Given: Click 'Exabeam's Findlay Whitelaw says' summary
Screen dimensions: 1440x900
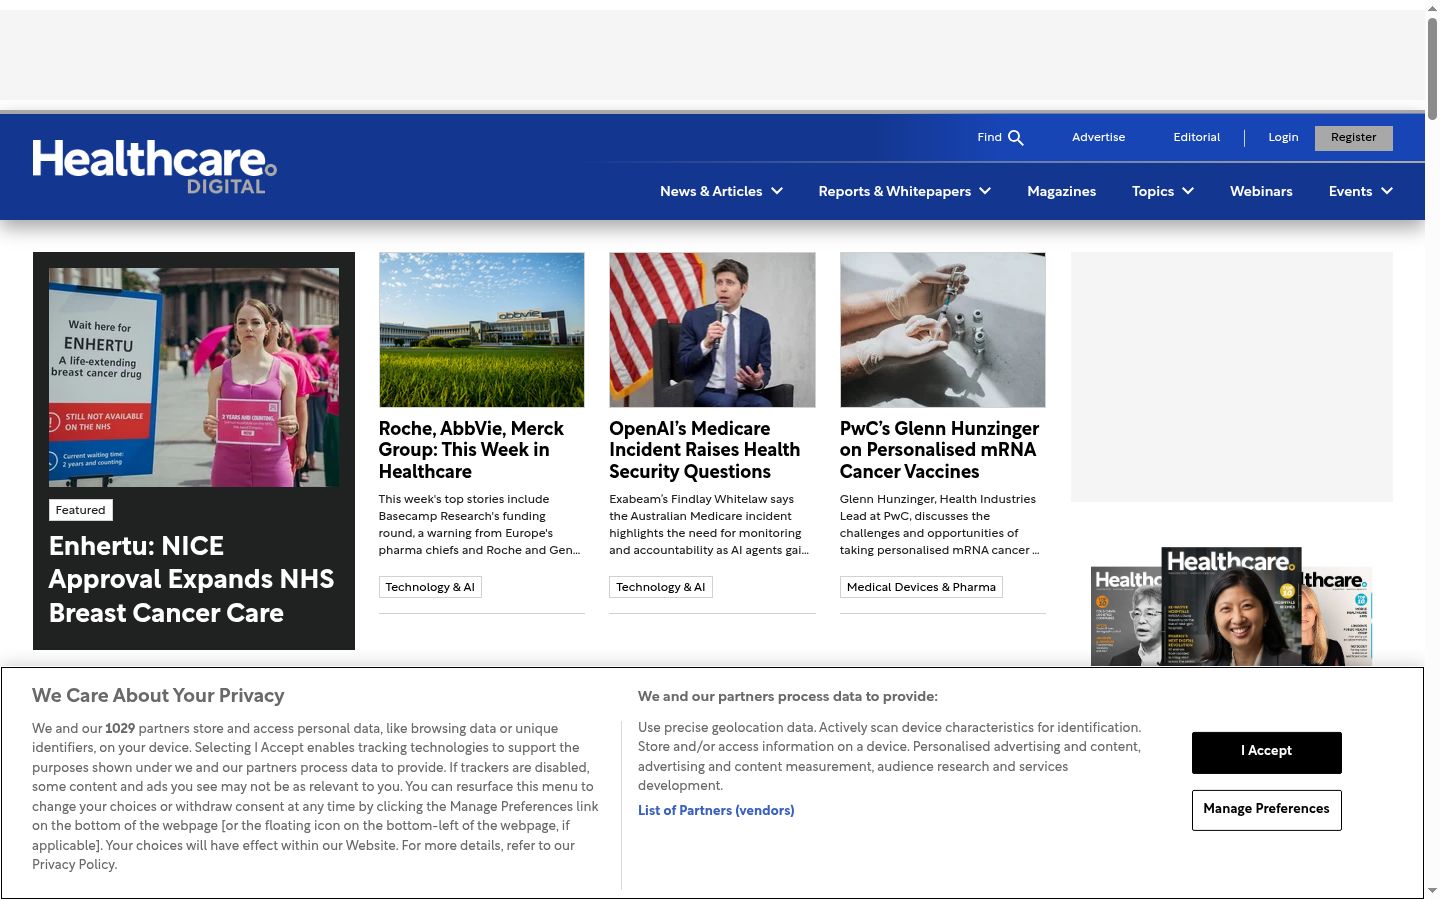Looking at the screenshot, I should pyautogui.click(x=709, y=525).
